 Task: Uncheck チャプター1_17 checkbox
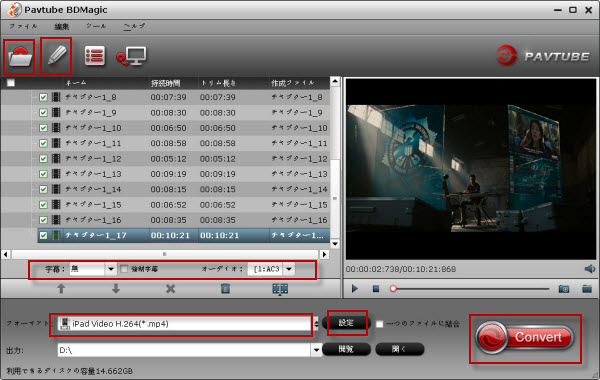tap(43, 235)
